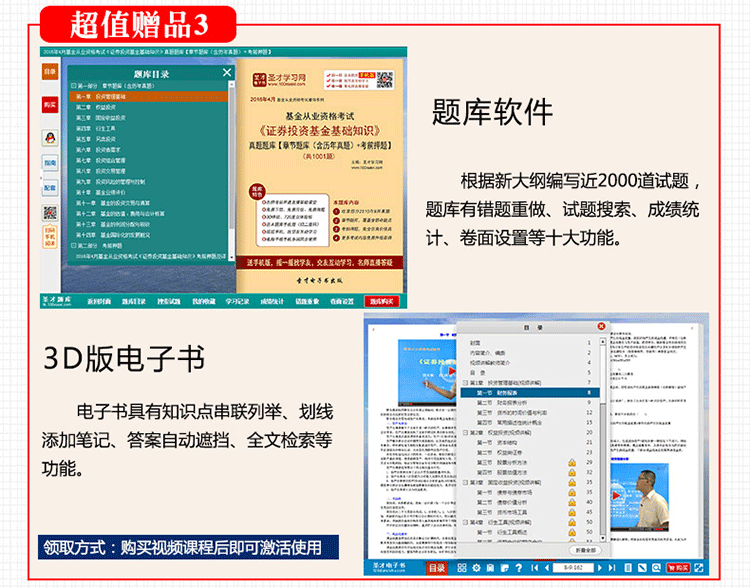The height and width of the screenshot is (588, 750).
Task: Jump to first page of e-book
Action: pyautogui.click(x=535, y=568)
